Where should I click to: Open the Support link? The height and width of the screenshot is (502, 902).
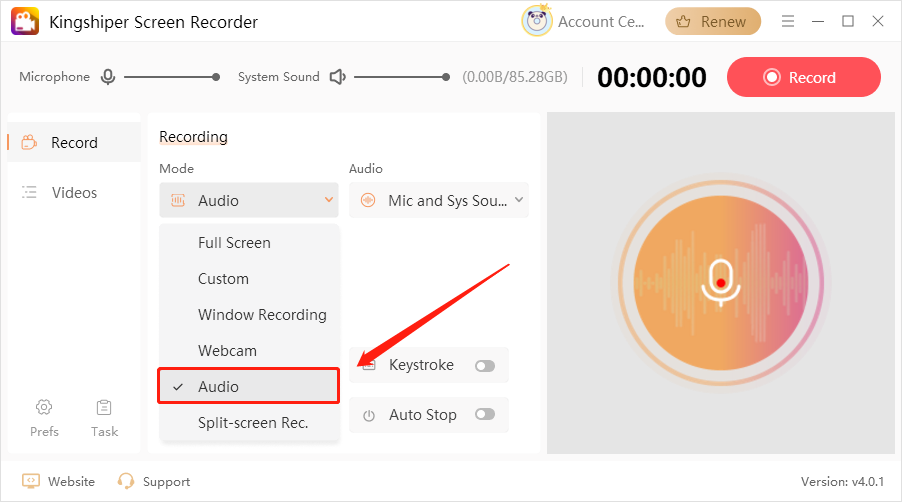[166, 482]
